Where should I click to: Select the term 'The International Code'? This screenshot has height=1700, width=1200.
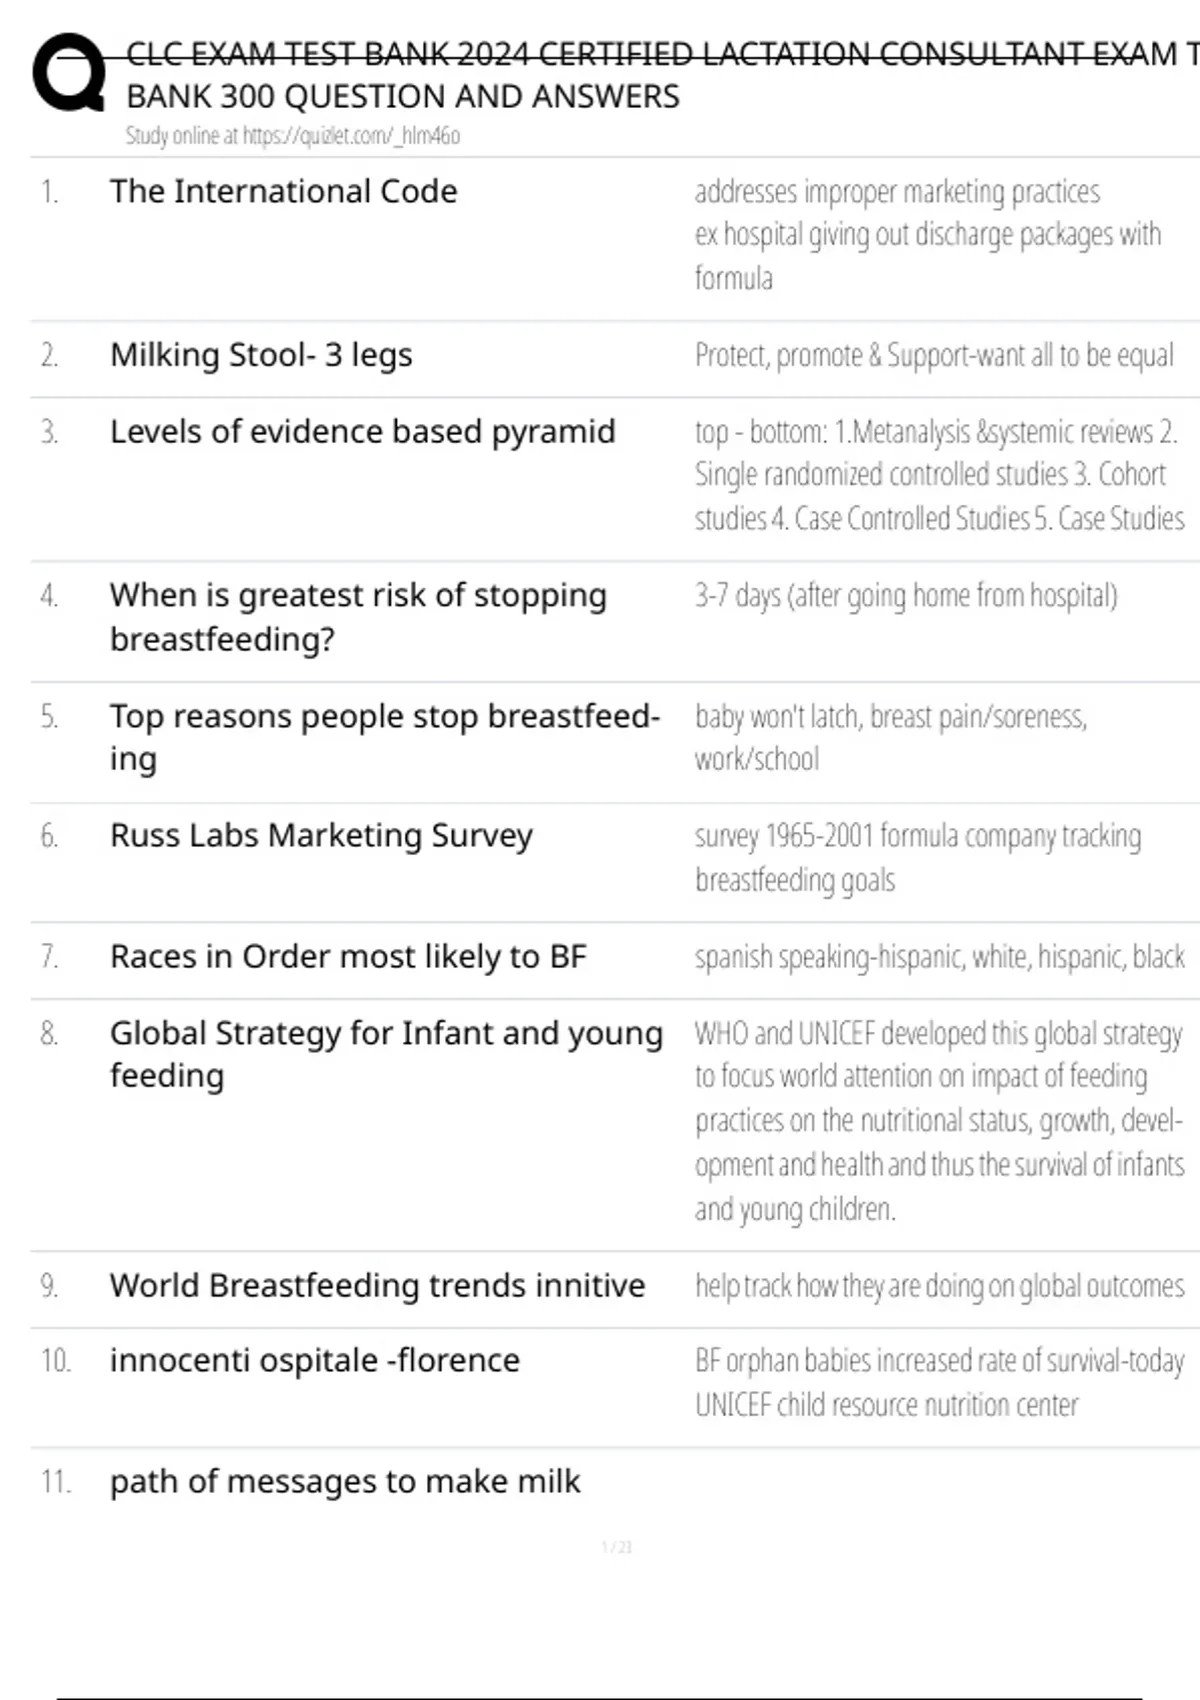click(283, 191)
